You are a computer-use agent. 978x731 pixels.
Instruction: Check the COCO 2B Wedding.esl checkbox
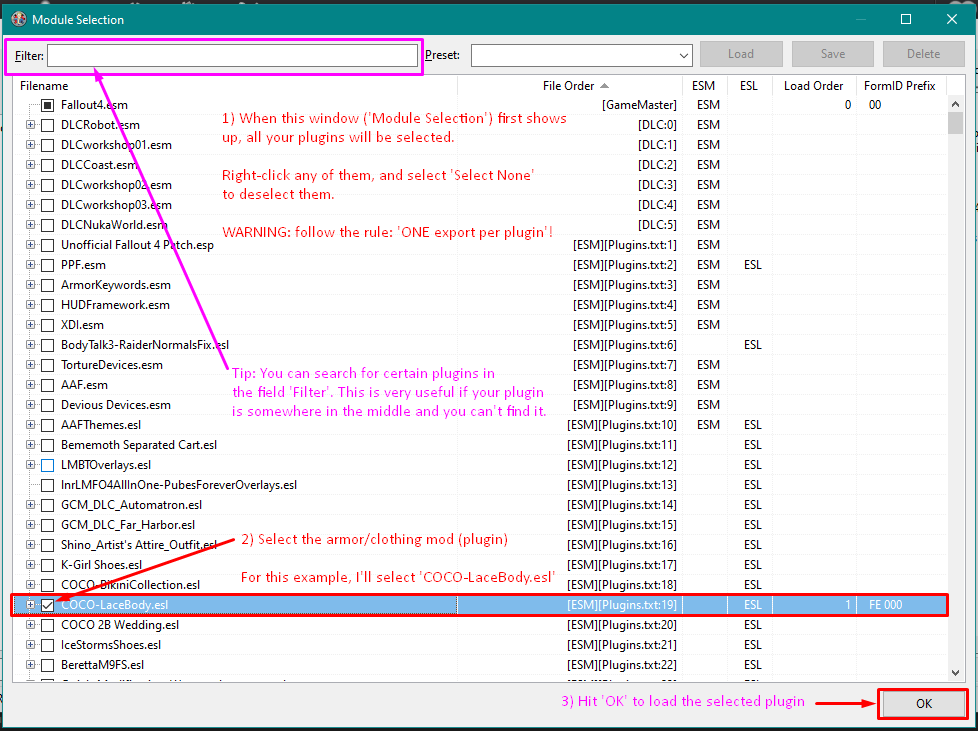(x=47, y=625)
